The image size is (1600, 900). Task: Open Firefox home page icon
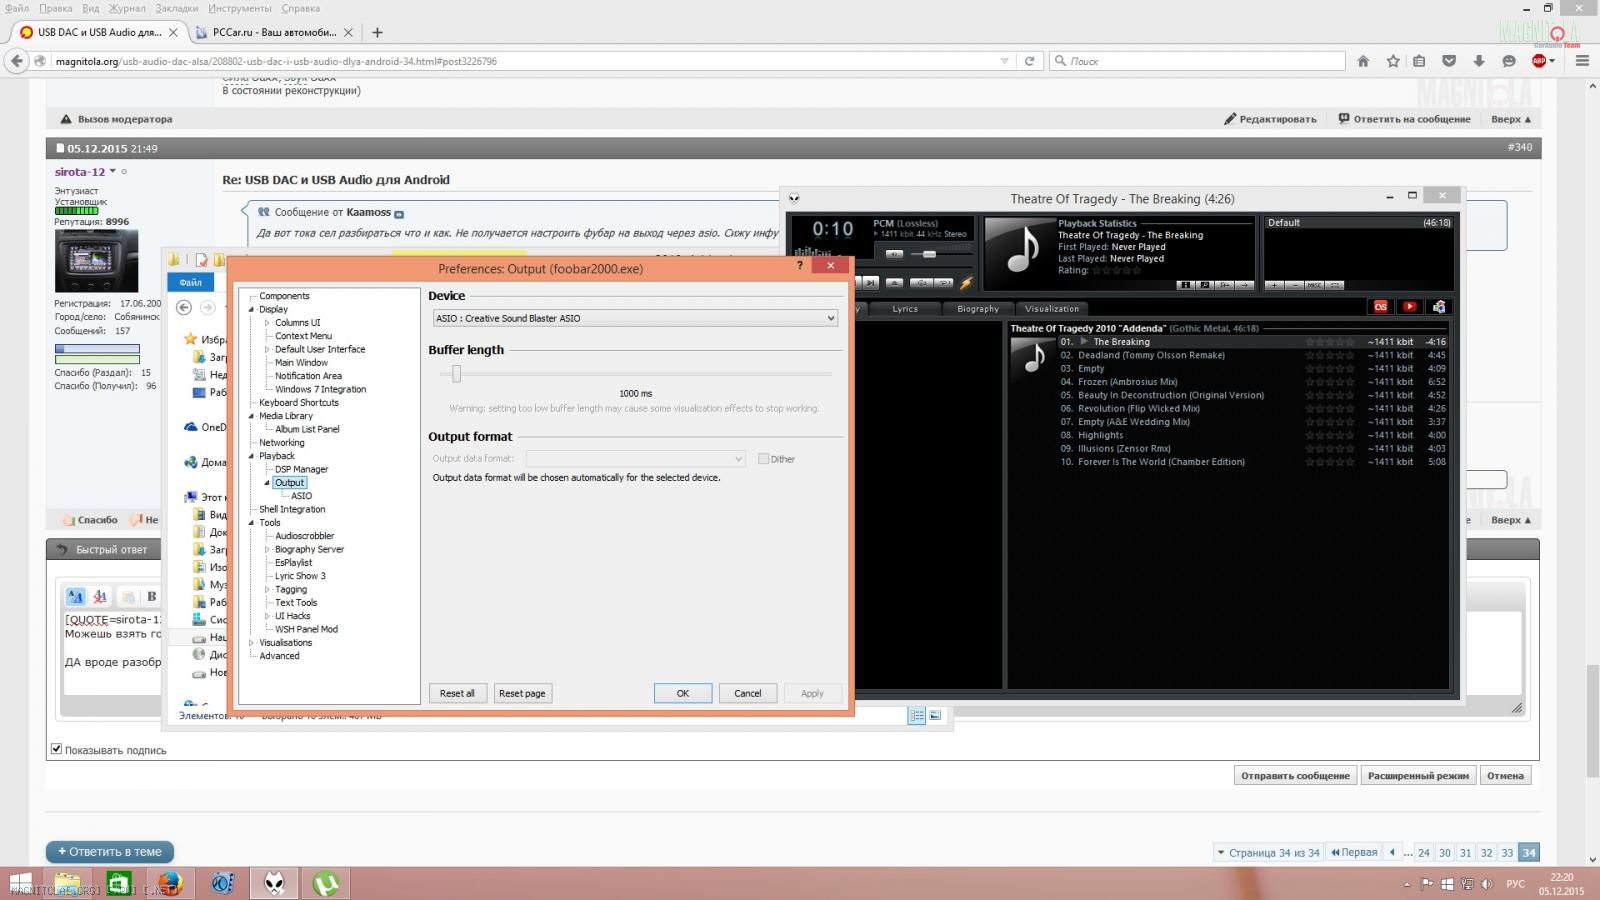pos(1363,61)
